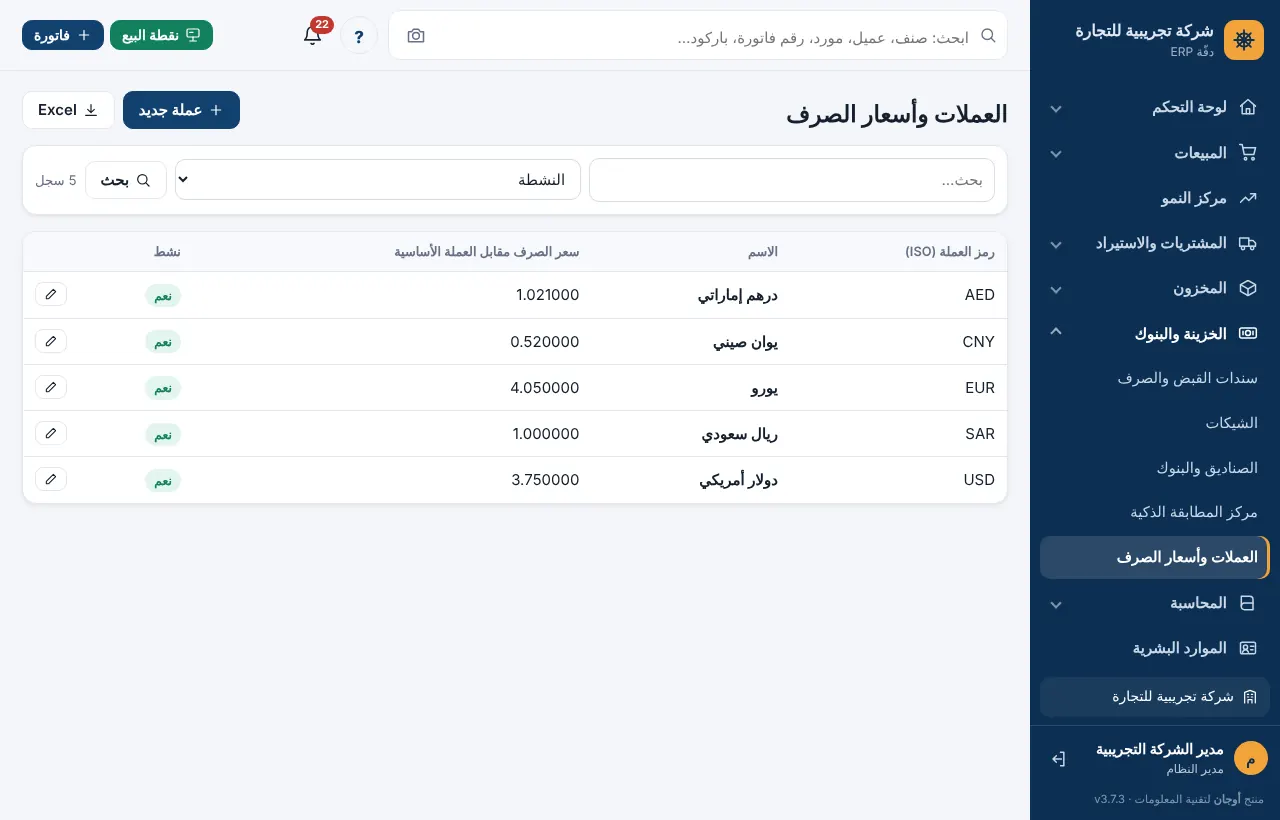Click the truck icon of المشتريات والاستيراد
1280x820 pixels.
click(x=1248, y=243)
